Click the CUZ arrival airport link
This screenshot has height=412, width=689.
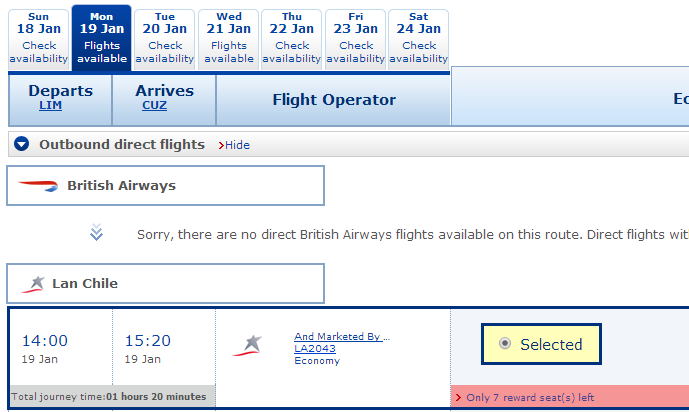pos(154,105)
